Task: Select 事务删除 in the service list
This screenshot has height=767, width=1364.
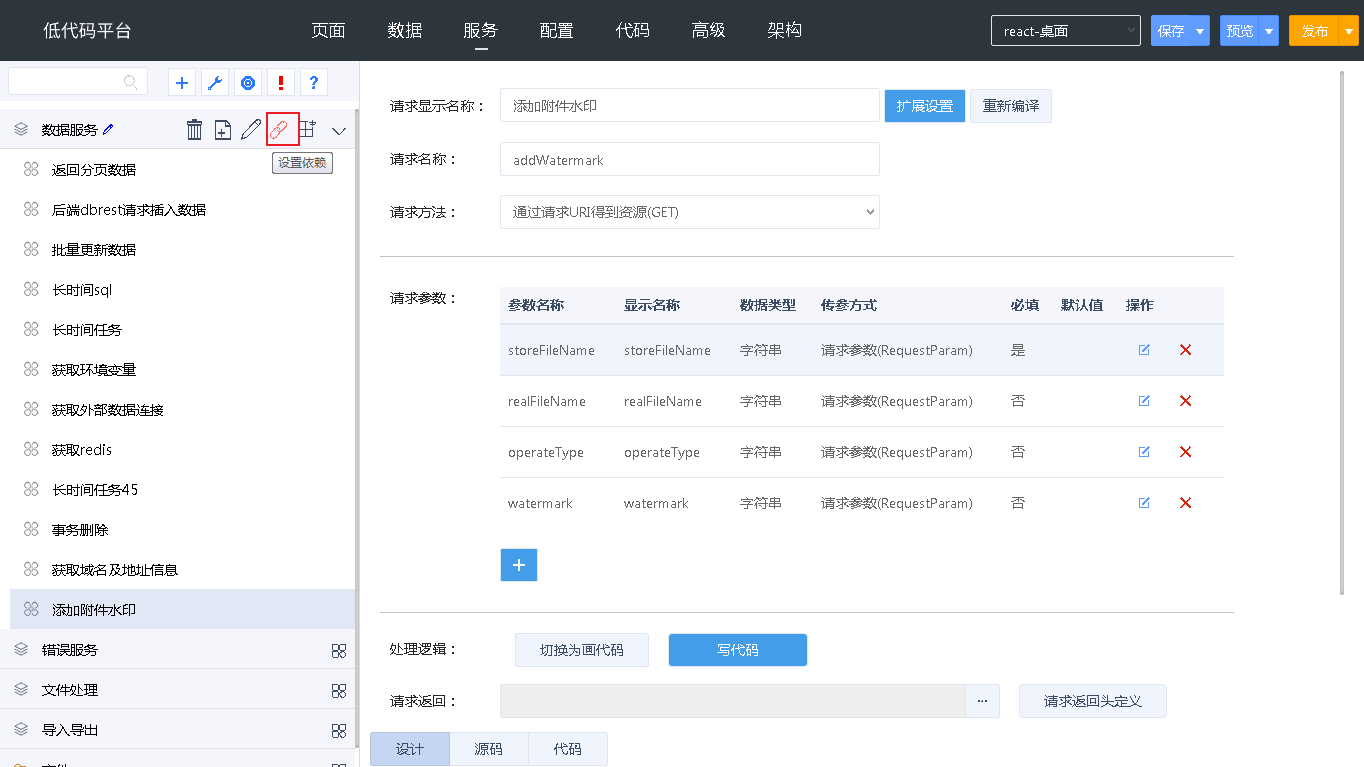Action: click(80, 530)
